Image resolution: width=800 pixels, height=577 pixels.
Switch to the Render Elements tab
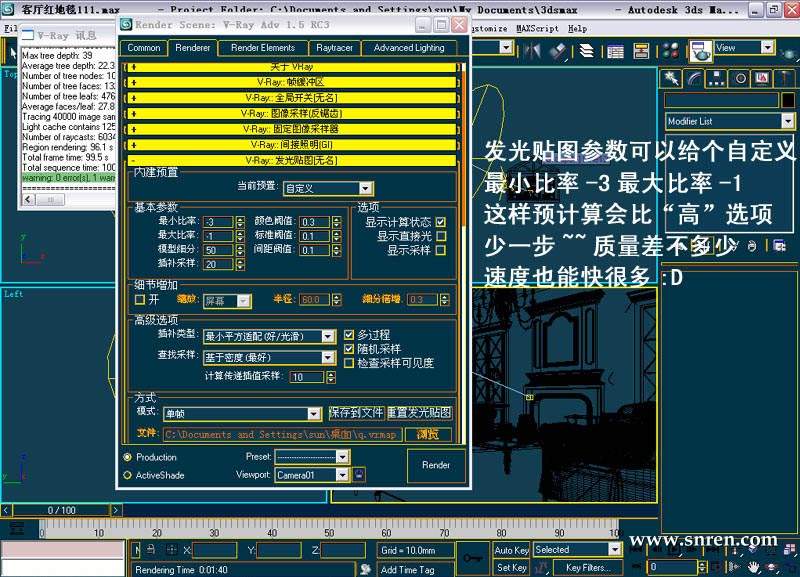263,48
